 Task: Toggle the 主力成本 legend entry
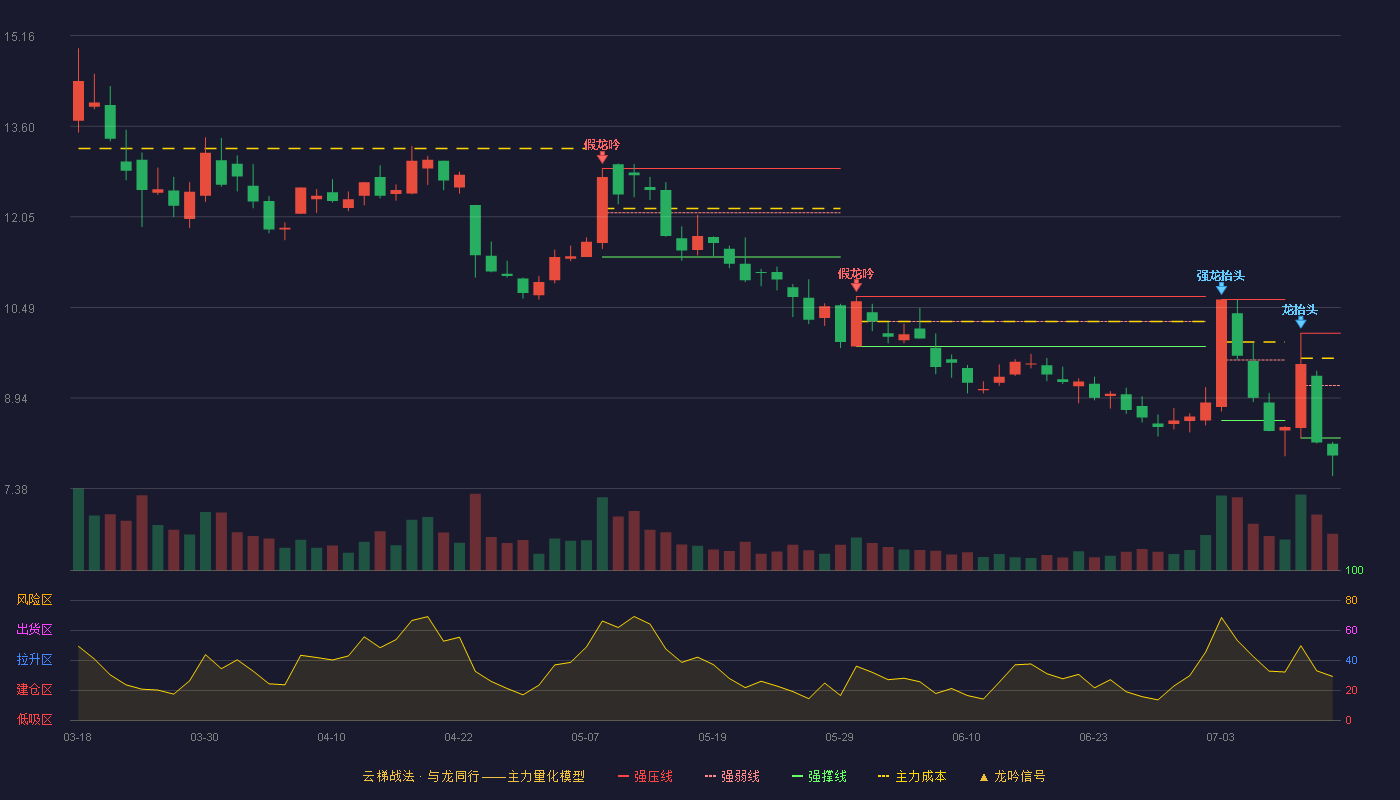[x=912, y=777]
